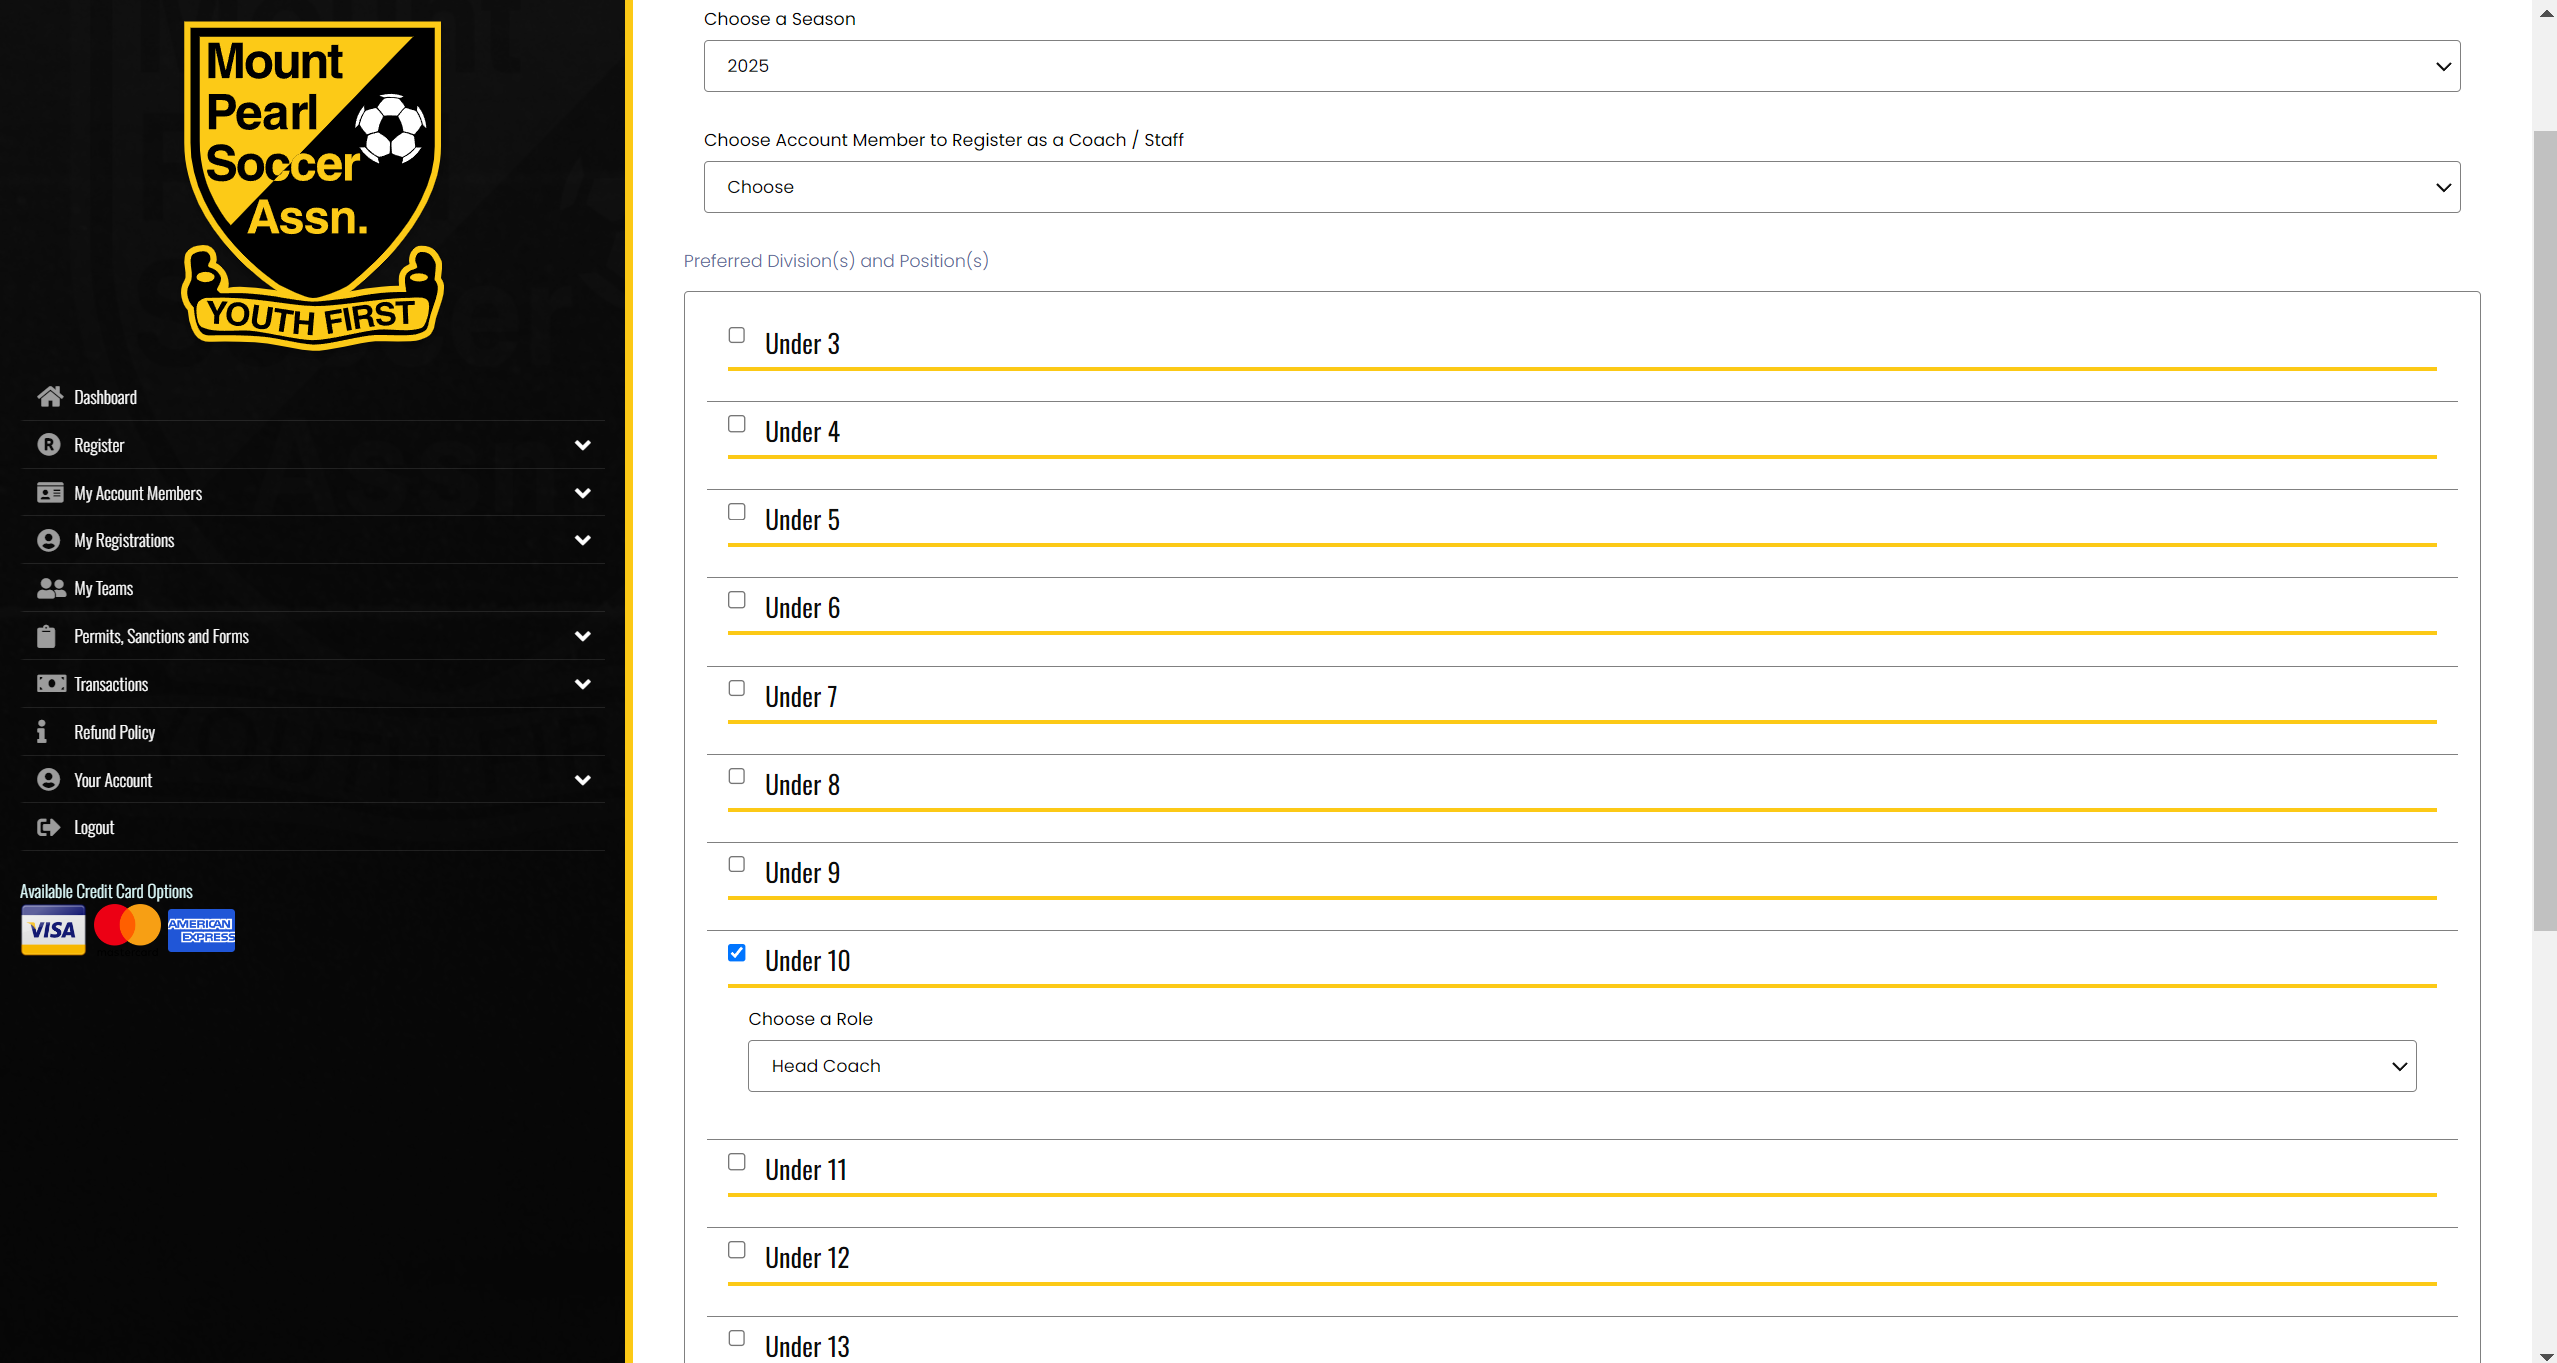Expand the Transactions chevron
2557x1363 pixels.
[x=583, y=684]
